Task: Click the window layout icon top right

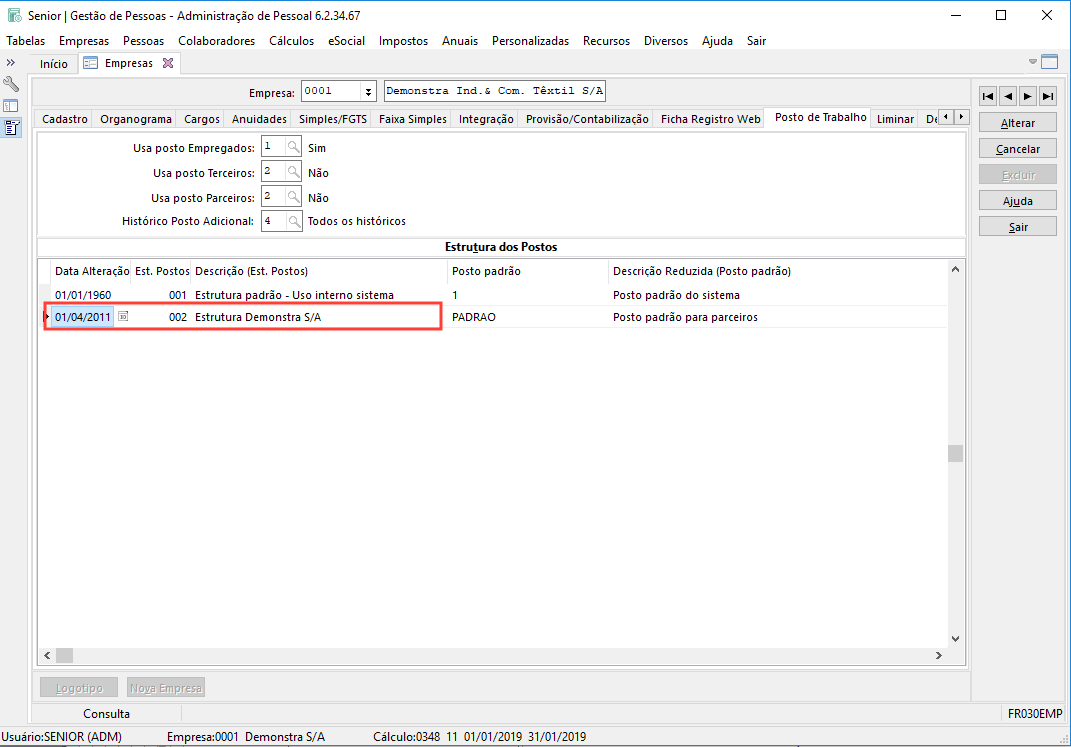Action: pyautogui.click(x=1050, y=61)
